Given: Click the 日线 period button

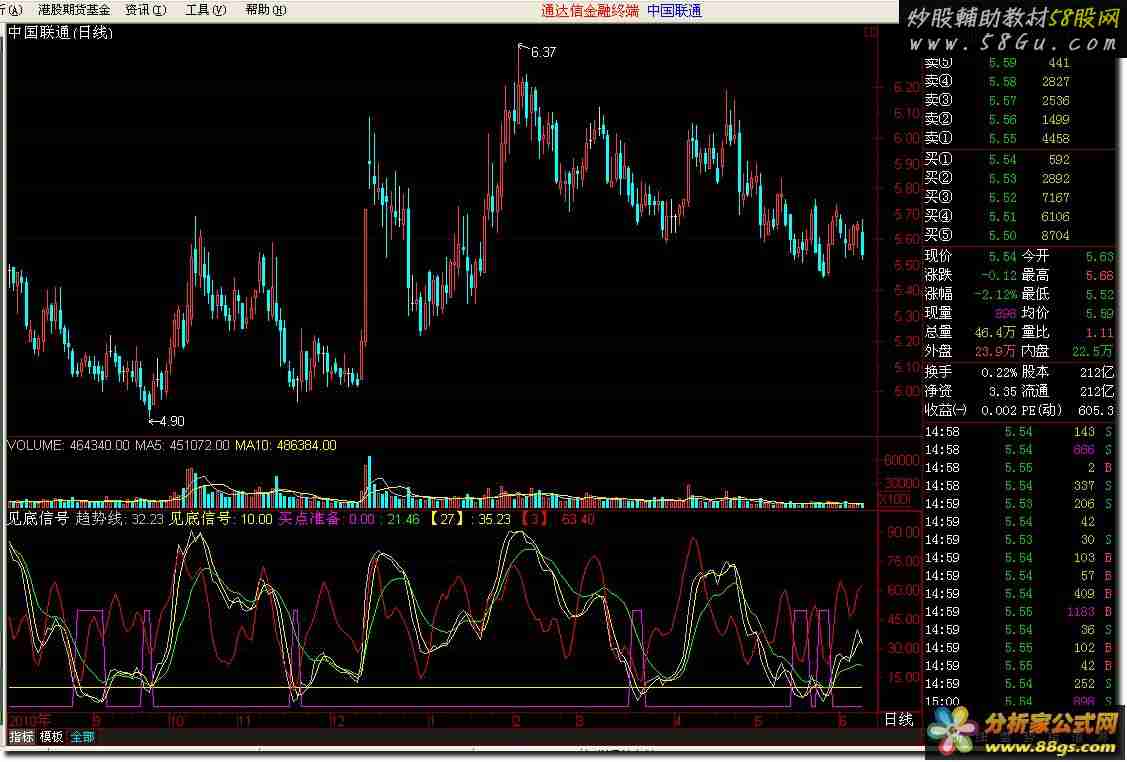Looking at the screenshot, I should (x=898, y=720).
